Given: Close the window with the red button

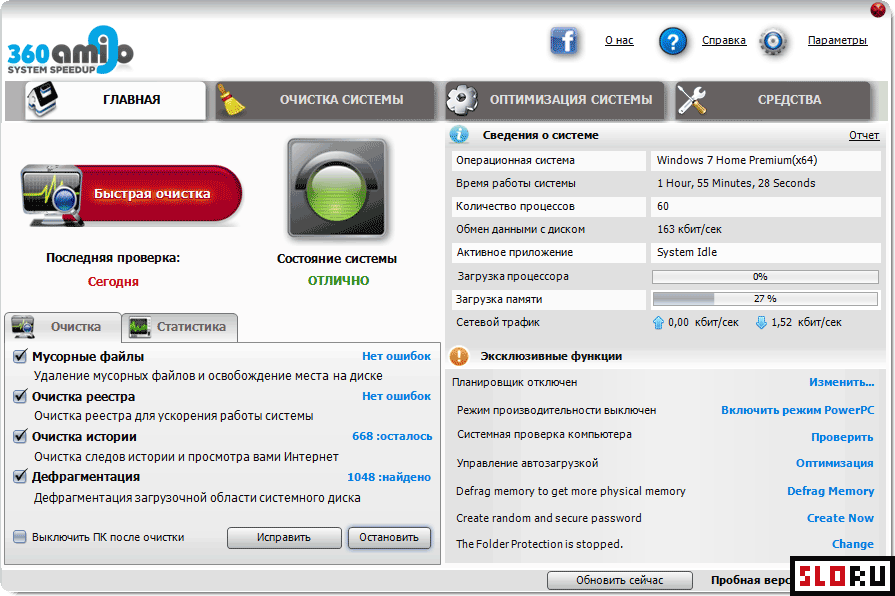Looking at the screenshot, I should pos(878,9).
